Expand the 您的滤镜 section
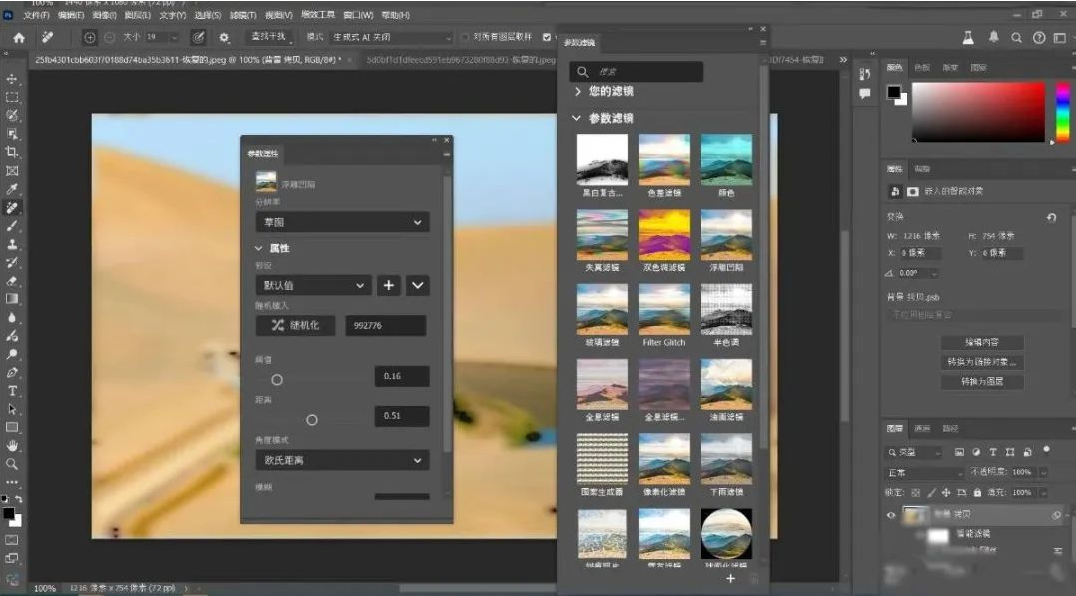1076x596 pixels. pos(577,91)
